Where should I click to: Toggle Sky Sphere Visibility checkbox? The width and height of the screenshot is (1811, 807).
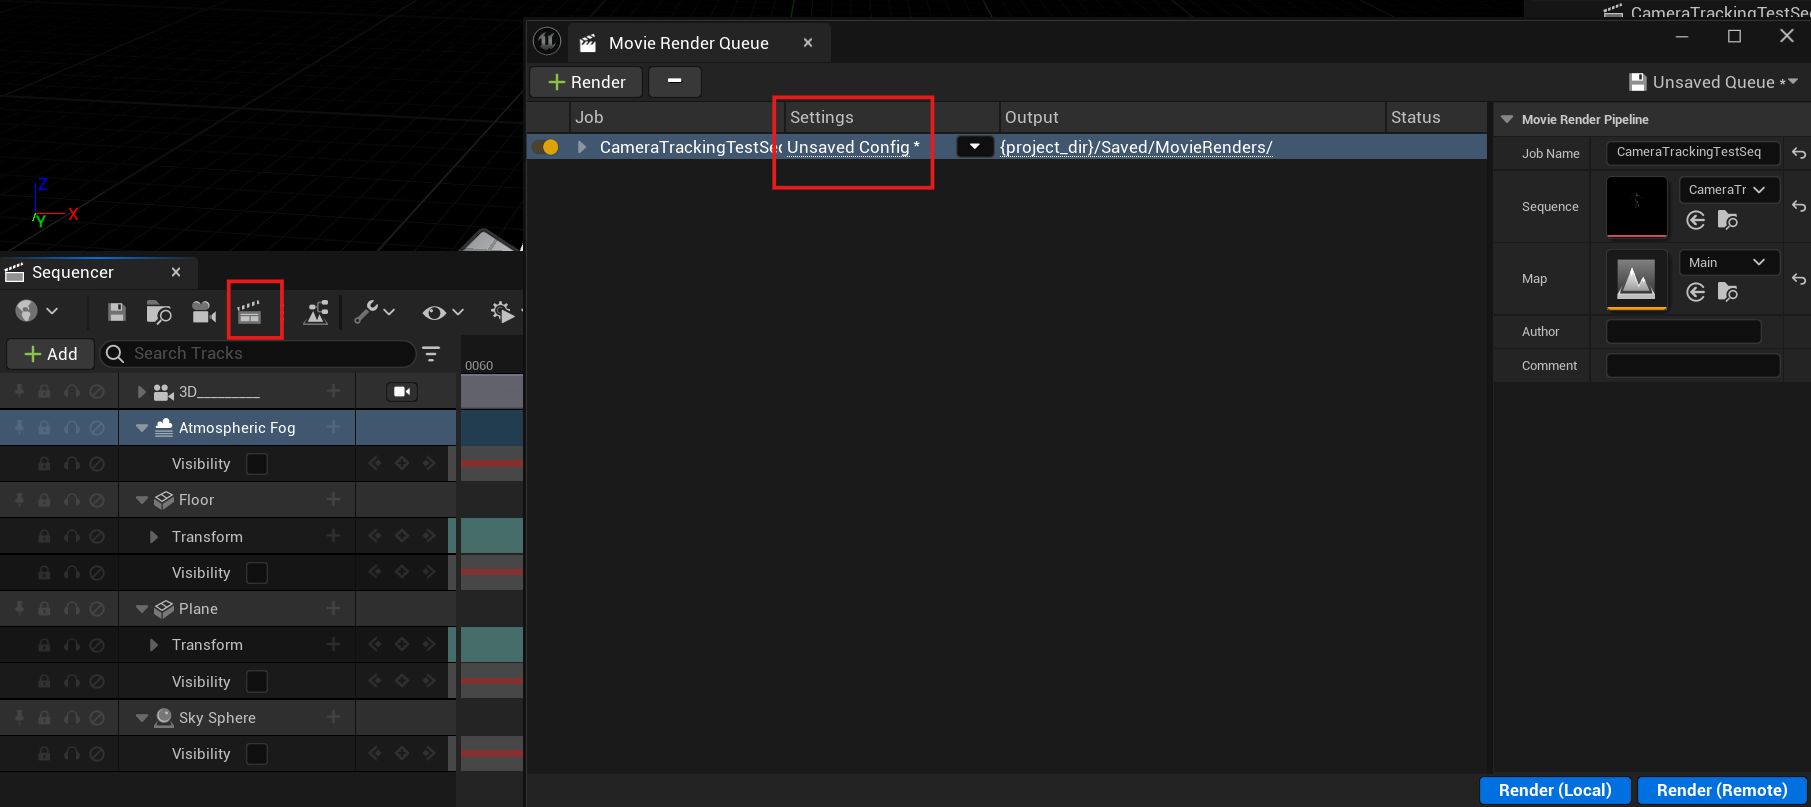(x=257, y=754)
